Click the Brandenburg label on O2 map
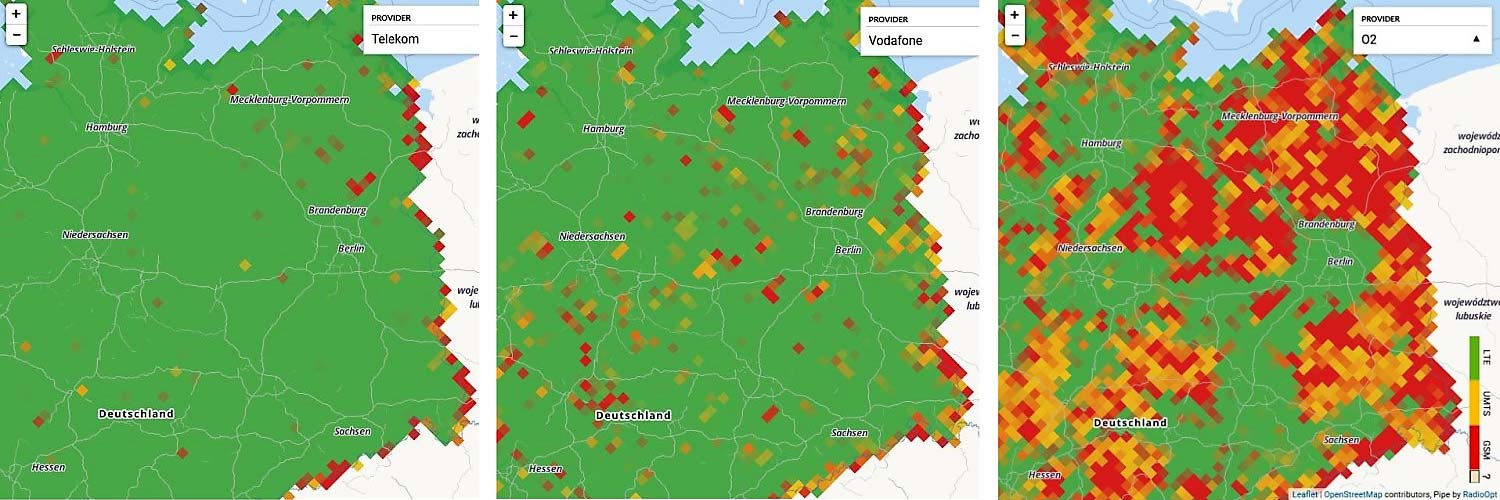The image size is (1500, 500). [x=1327, y=225]
